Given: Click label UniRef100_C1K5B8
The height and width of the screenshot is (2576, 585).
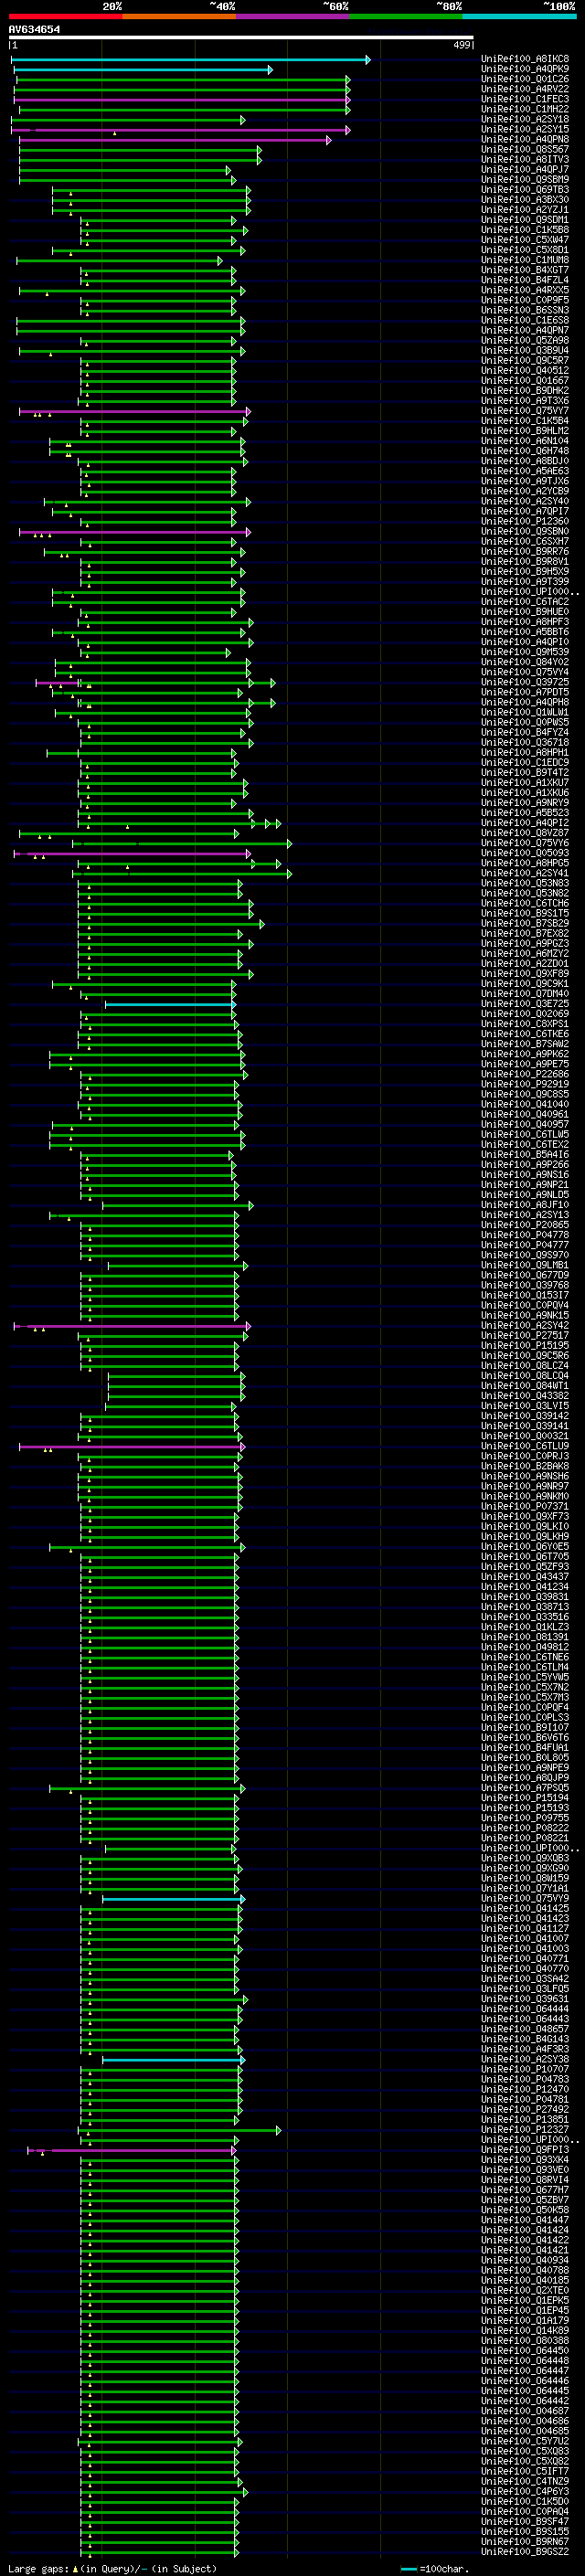Looking at the screenshot, I should (525, 229).
